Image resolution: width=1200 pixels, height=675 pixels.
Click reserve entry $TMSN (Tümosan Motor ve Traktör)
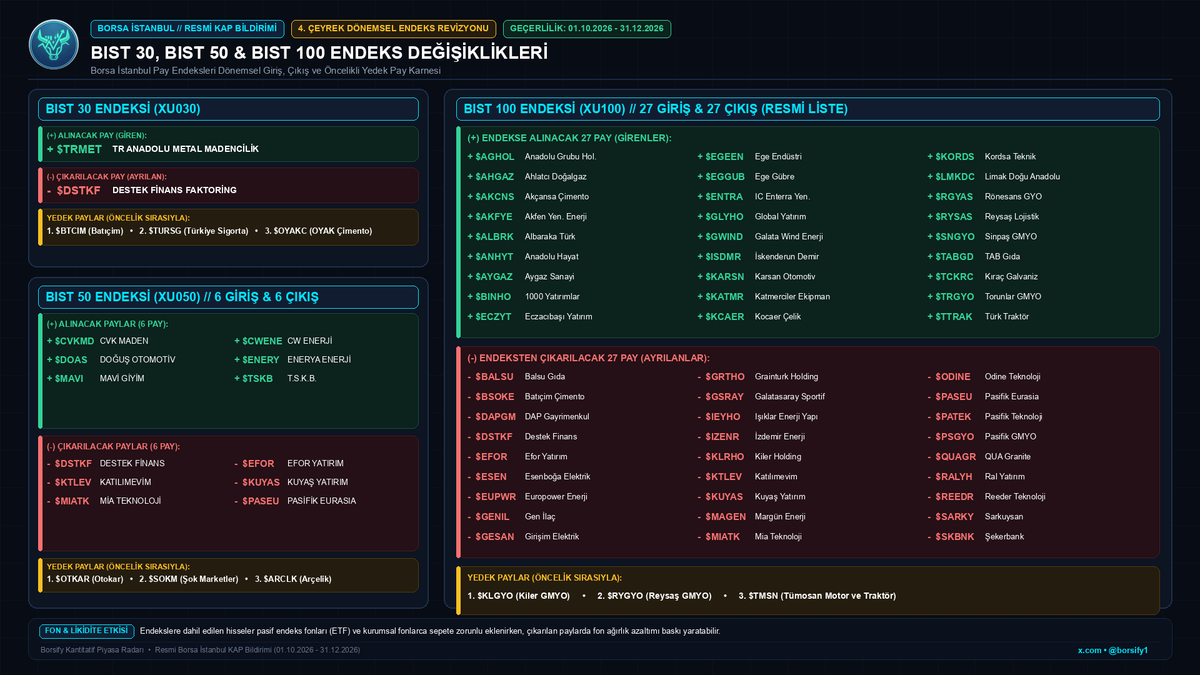(817, 596)
